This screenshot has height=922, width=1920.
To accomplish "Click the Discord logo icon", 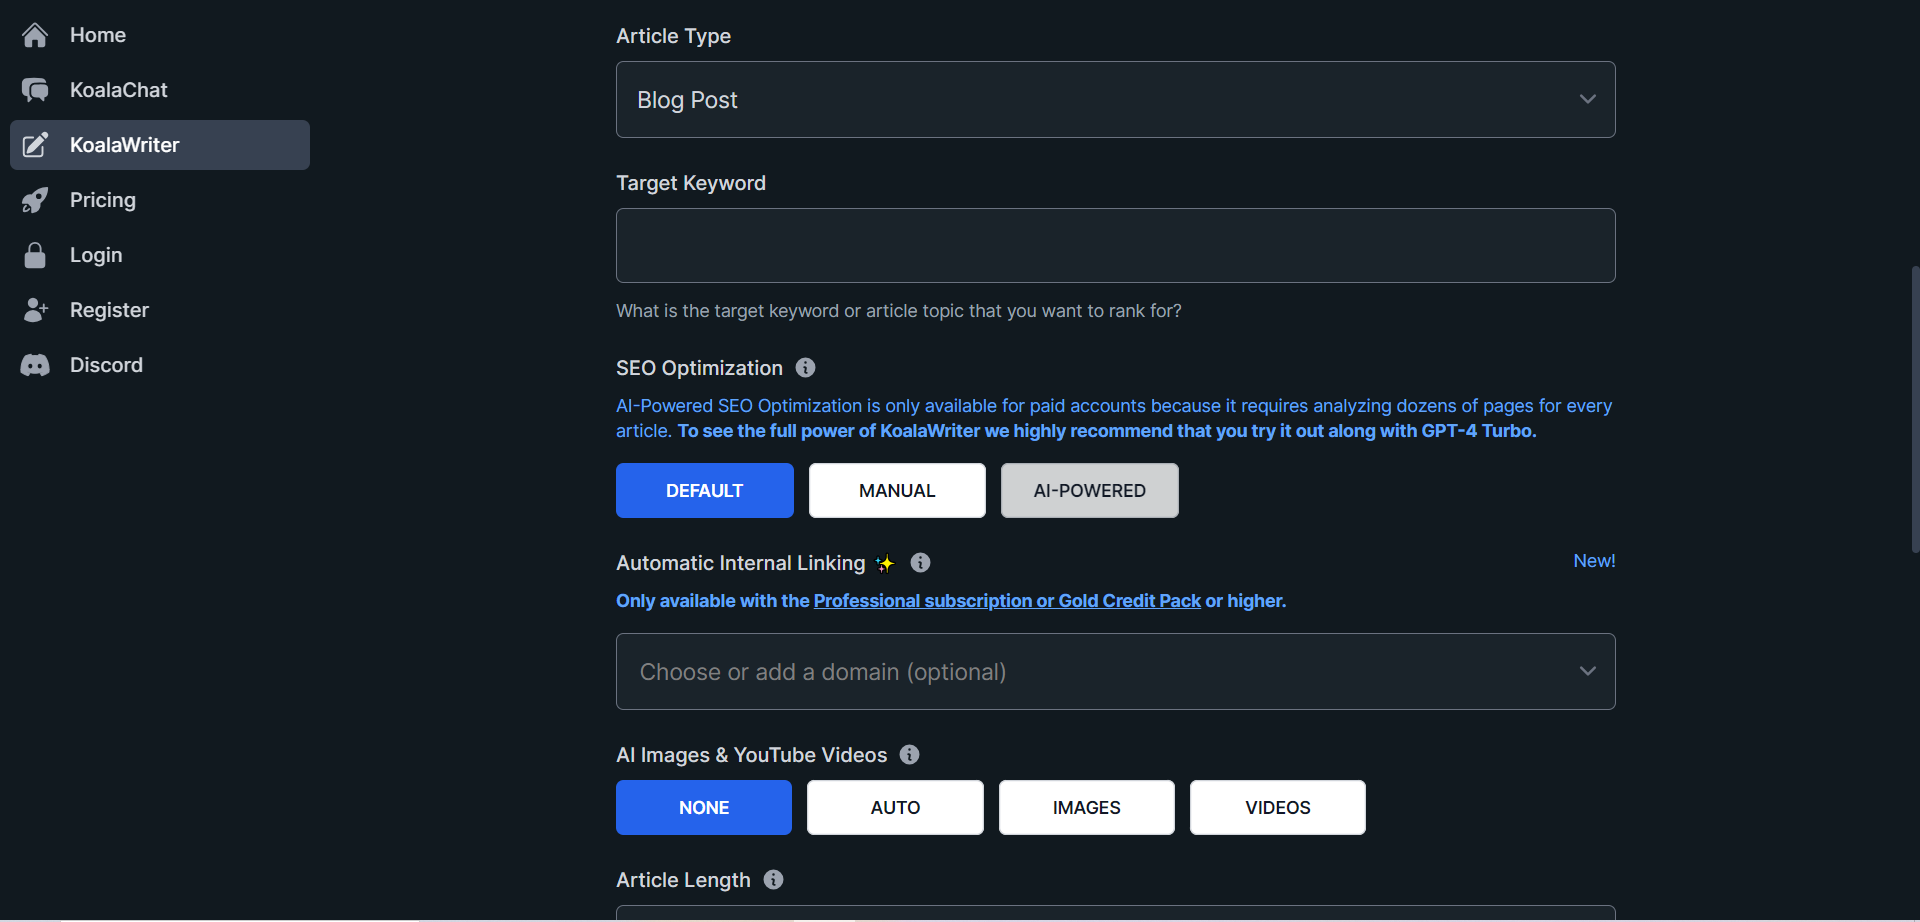I will click(35, 365).
